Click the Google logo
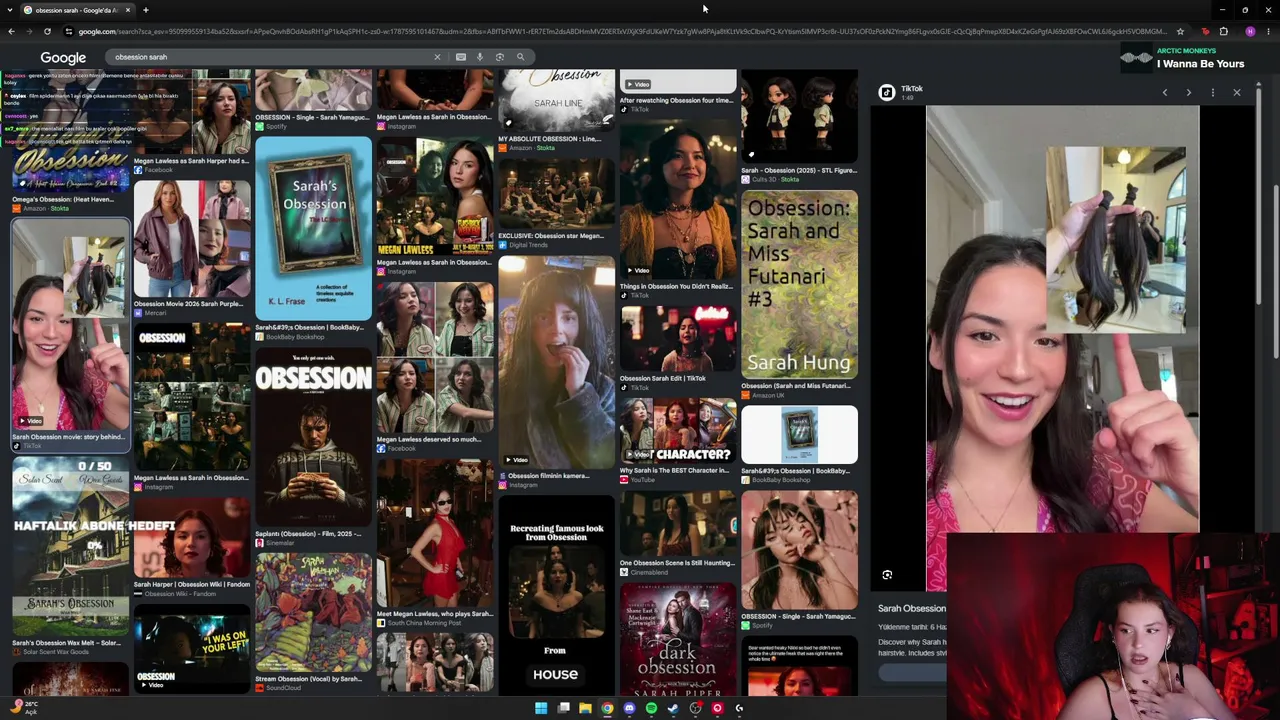 pos(63,58)
